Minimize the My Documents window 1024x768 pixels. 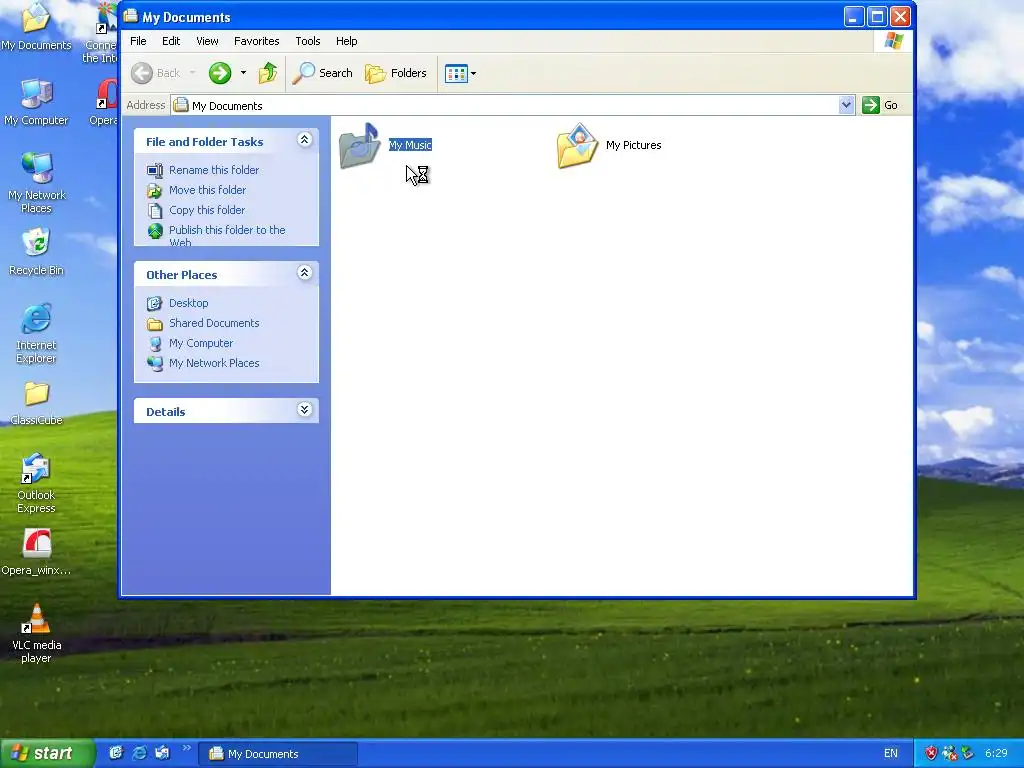pyautogui.click(x=854, y=16)
